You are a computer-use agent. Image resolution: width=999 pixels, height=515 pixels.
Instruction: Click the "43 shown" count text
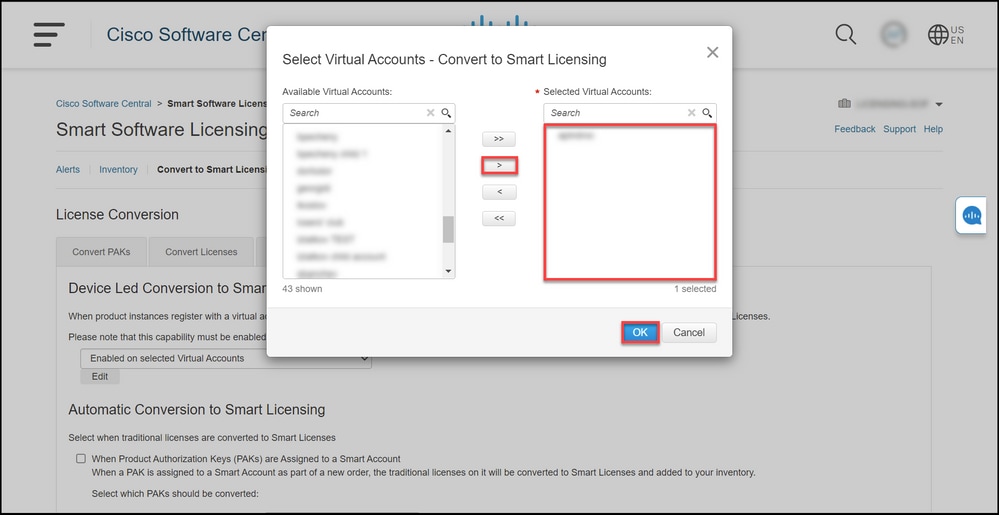(302, 289)
